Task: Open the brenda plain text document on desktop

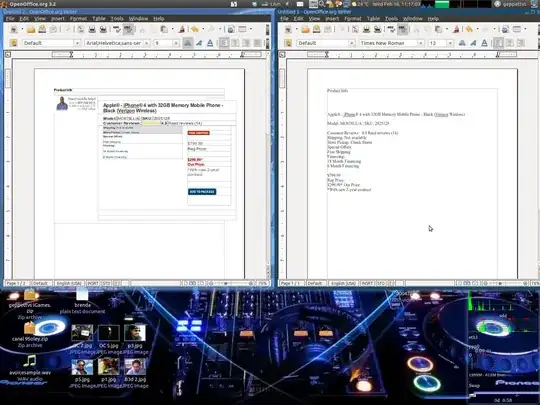Action: [x=82, y=301]
